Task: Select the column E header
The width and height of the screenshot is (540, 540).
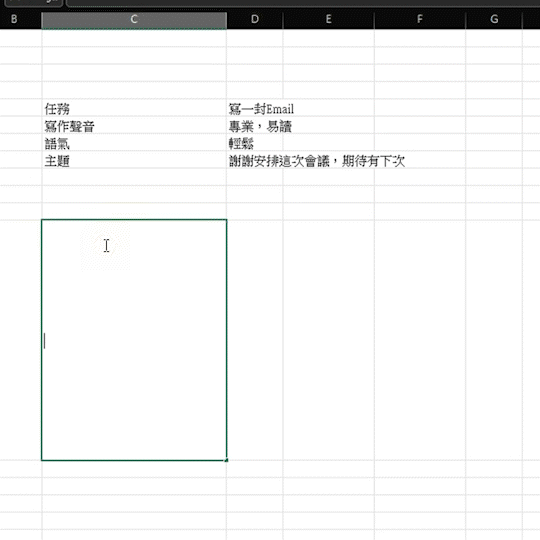Action: [x=329, y=20]
